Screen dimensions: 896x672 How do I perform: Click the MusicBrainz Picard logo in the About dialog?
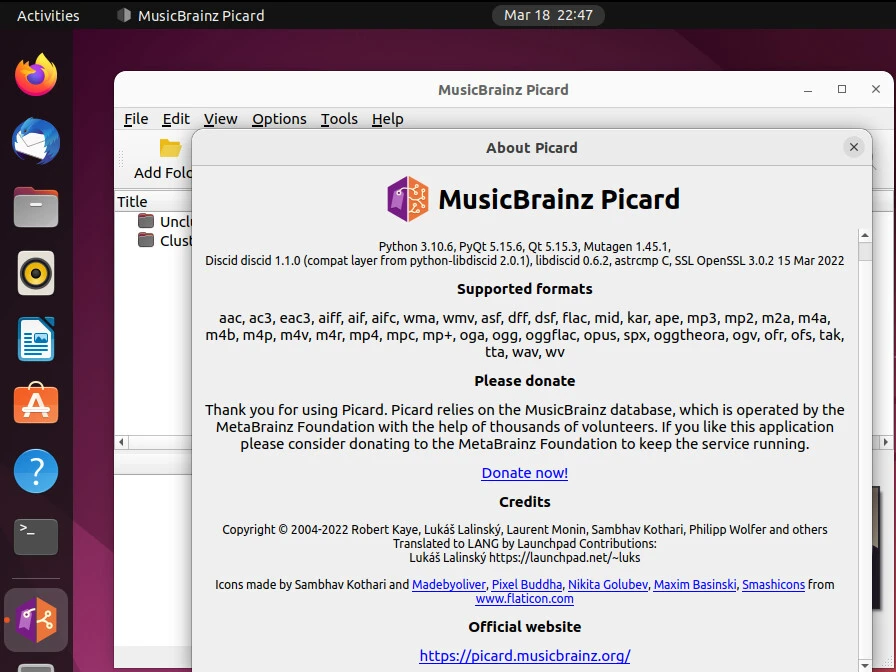tap(406, 198)
